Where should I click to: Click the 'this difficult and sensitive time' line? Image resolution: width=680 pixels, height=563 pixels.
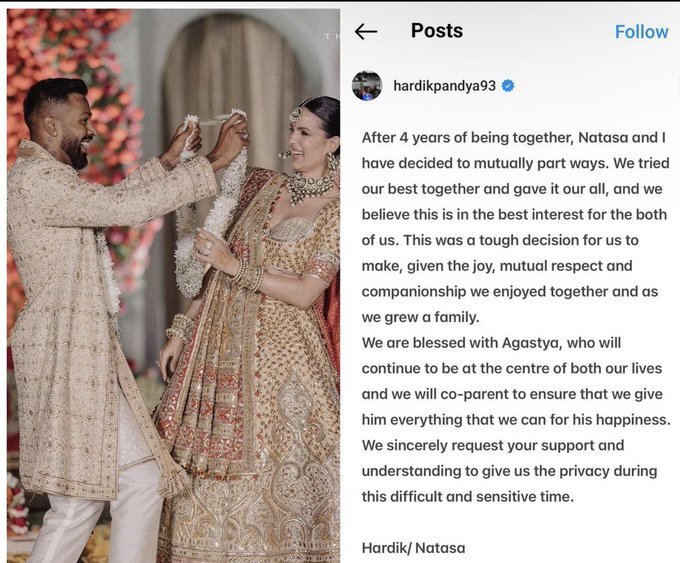(x=468, y=496)
